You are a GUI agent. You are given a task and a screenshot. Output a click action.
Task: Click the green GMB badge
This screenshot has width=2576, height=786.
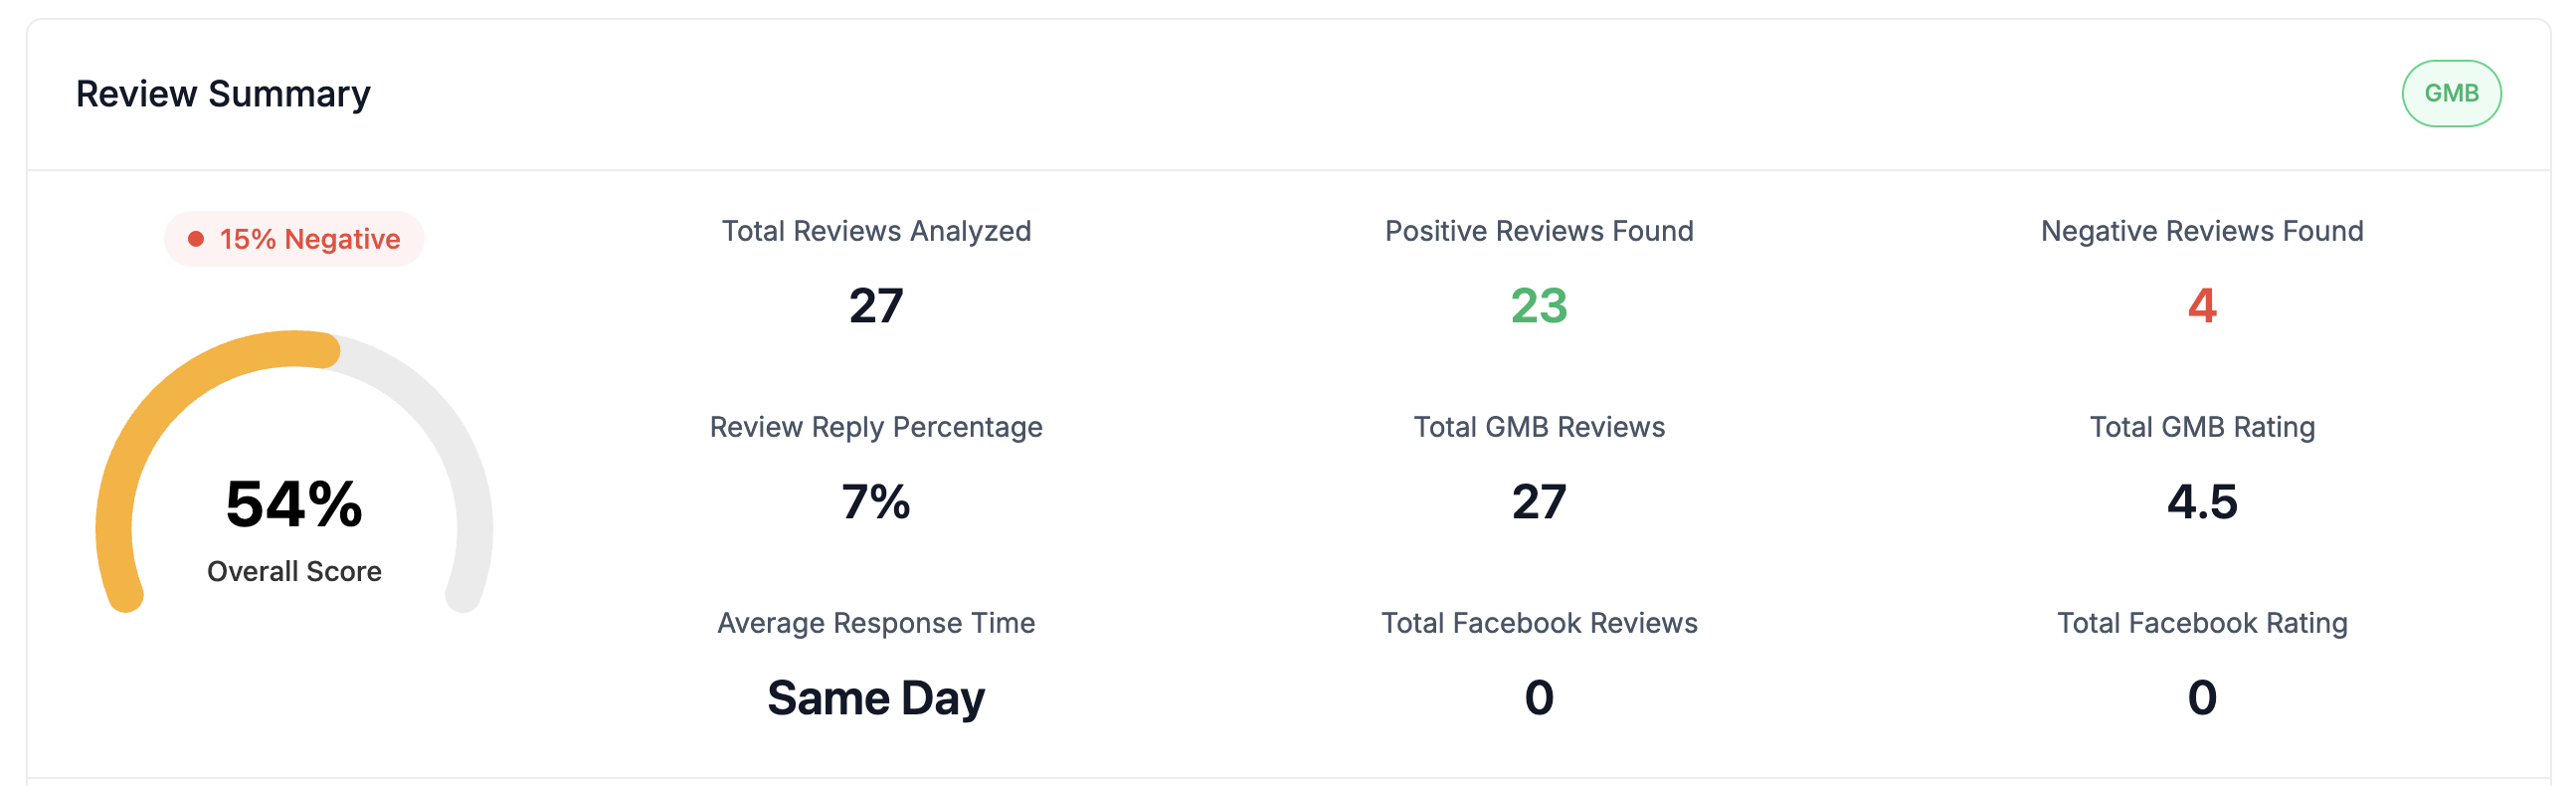point(2450,93)
